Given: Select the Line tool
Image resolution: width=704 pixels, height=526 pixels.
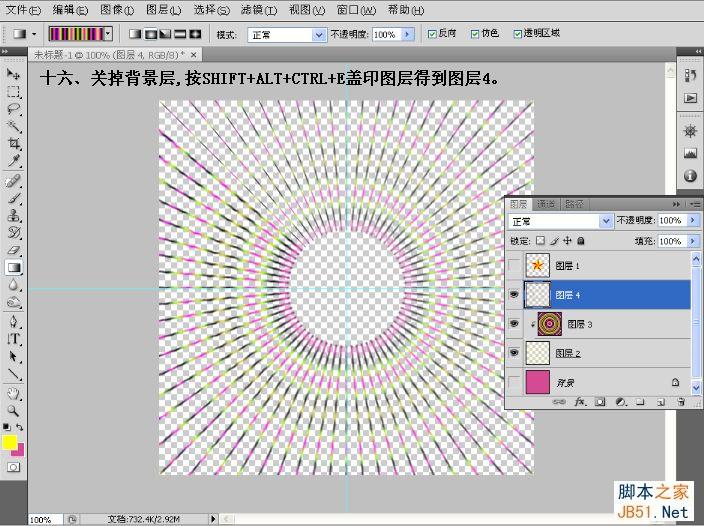Looking at the screenshot, I should point(13,374).
